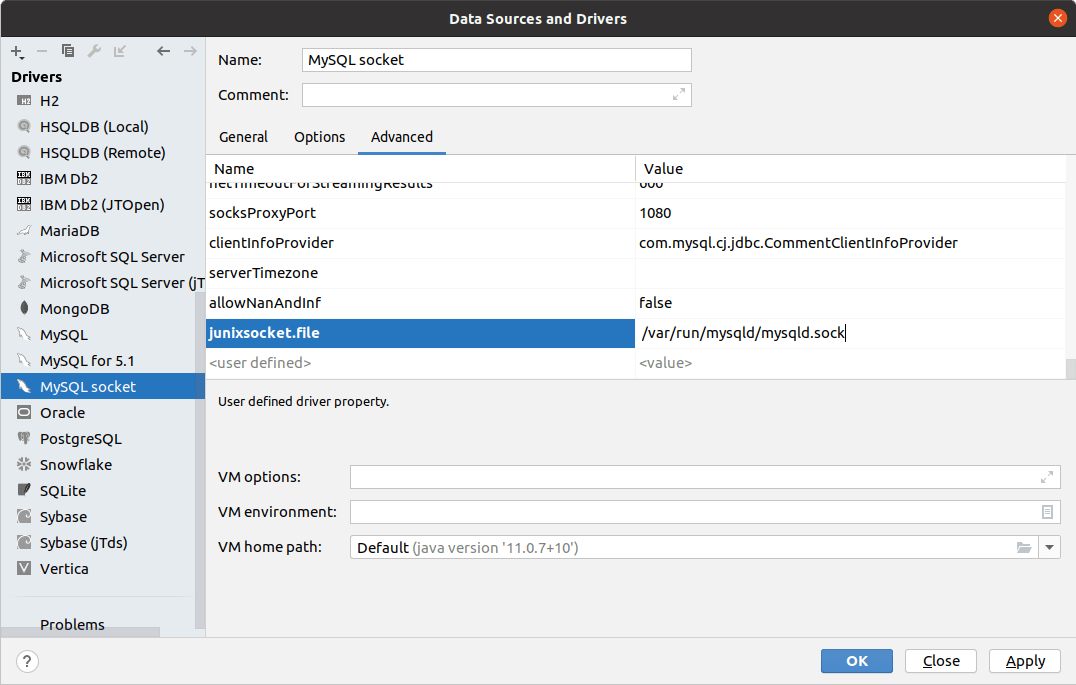Switch to the General tab
This screenshot has height=685, width=1076.
[x=243, y=137]
